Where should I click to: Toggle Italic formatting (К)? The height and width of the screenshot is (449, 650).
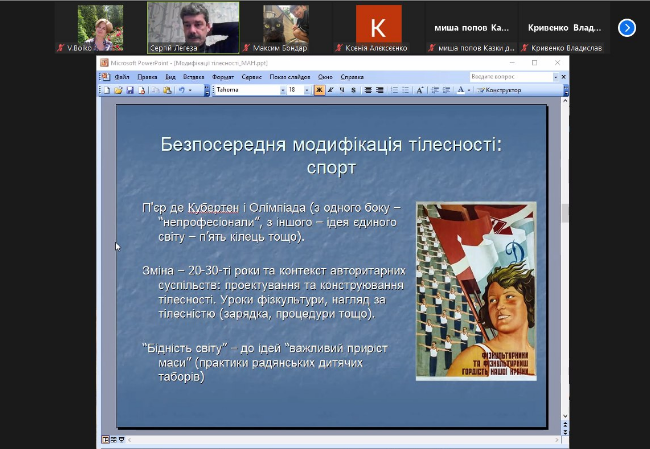point(330,90)
